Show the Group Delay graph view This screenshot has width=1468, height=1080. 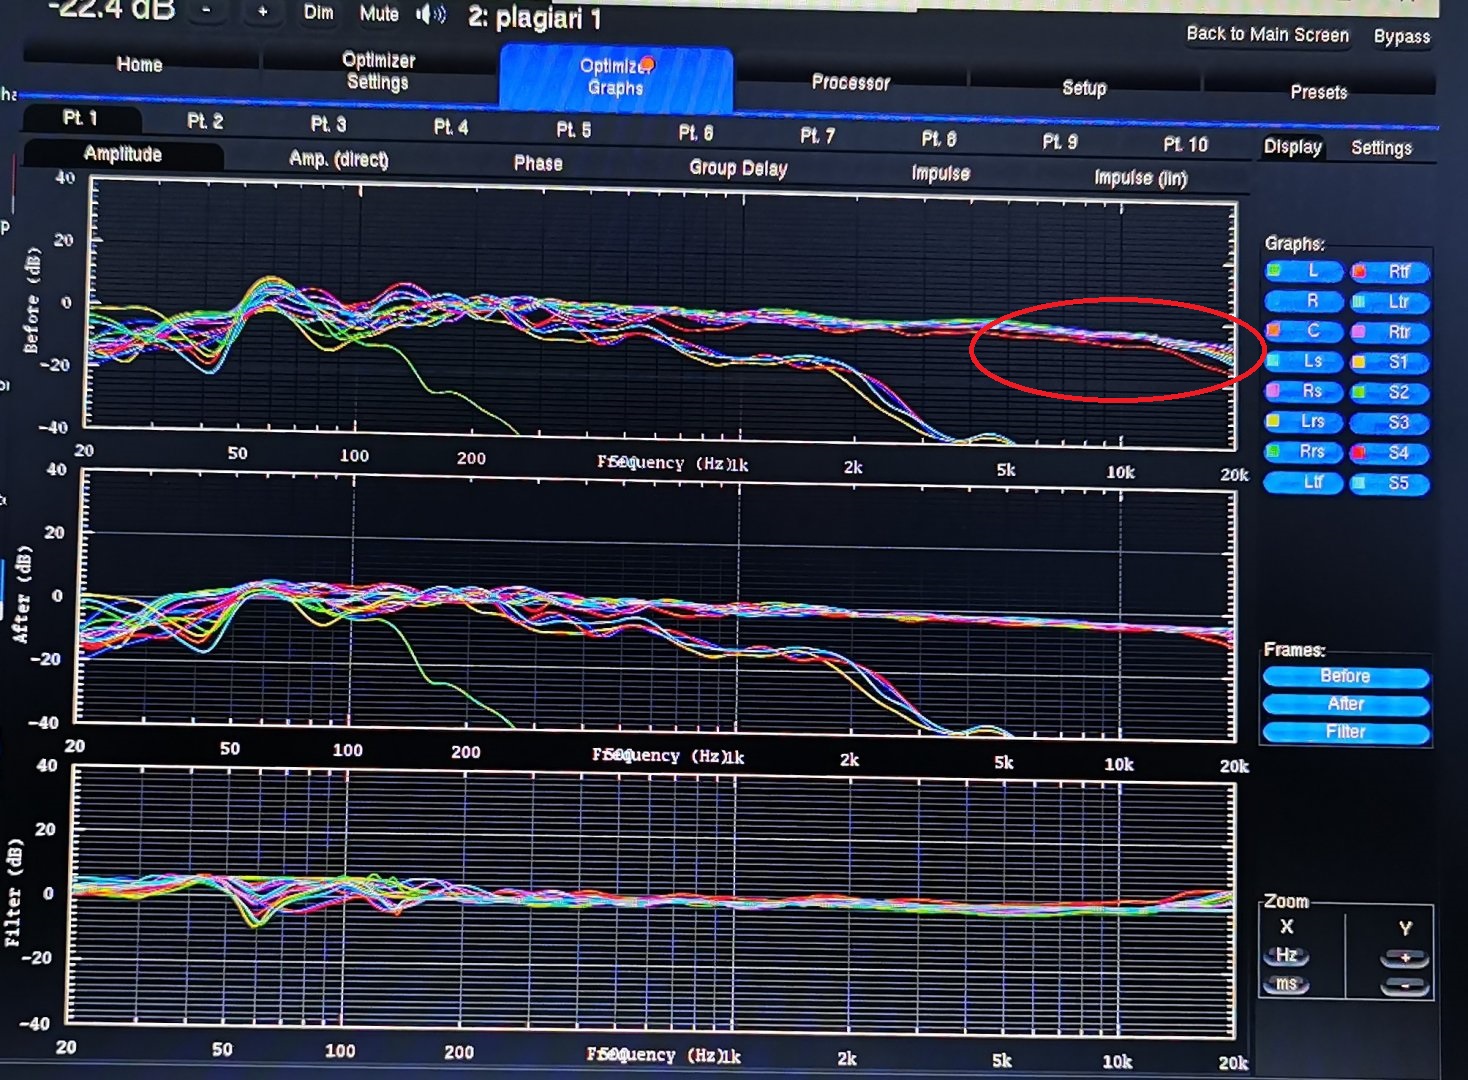click(x=738, y=168)
